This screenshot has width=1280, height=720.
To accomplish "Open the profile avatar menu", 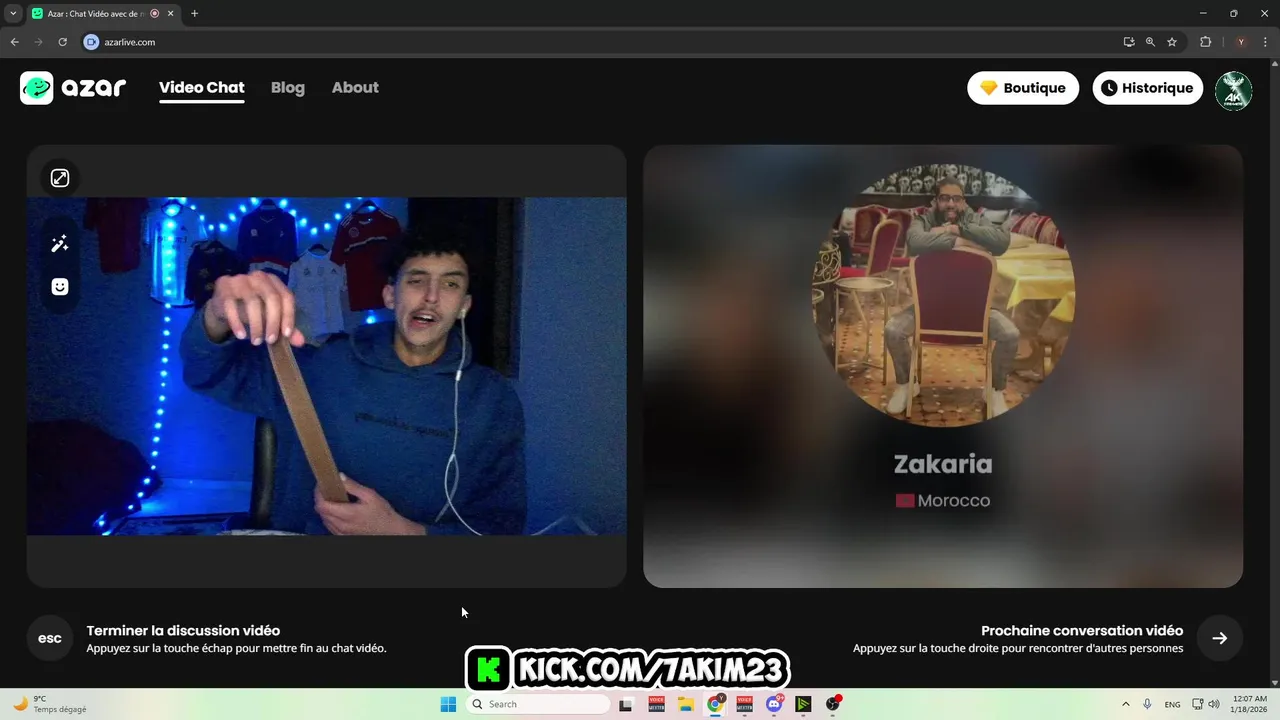I will [x=1233, y=91].
